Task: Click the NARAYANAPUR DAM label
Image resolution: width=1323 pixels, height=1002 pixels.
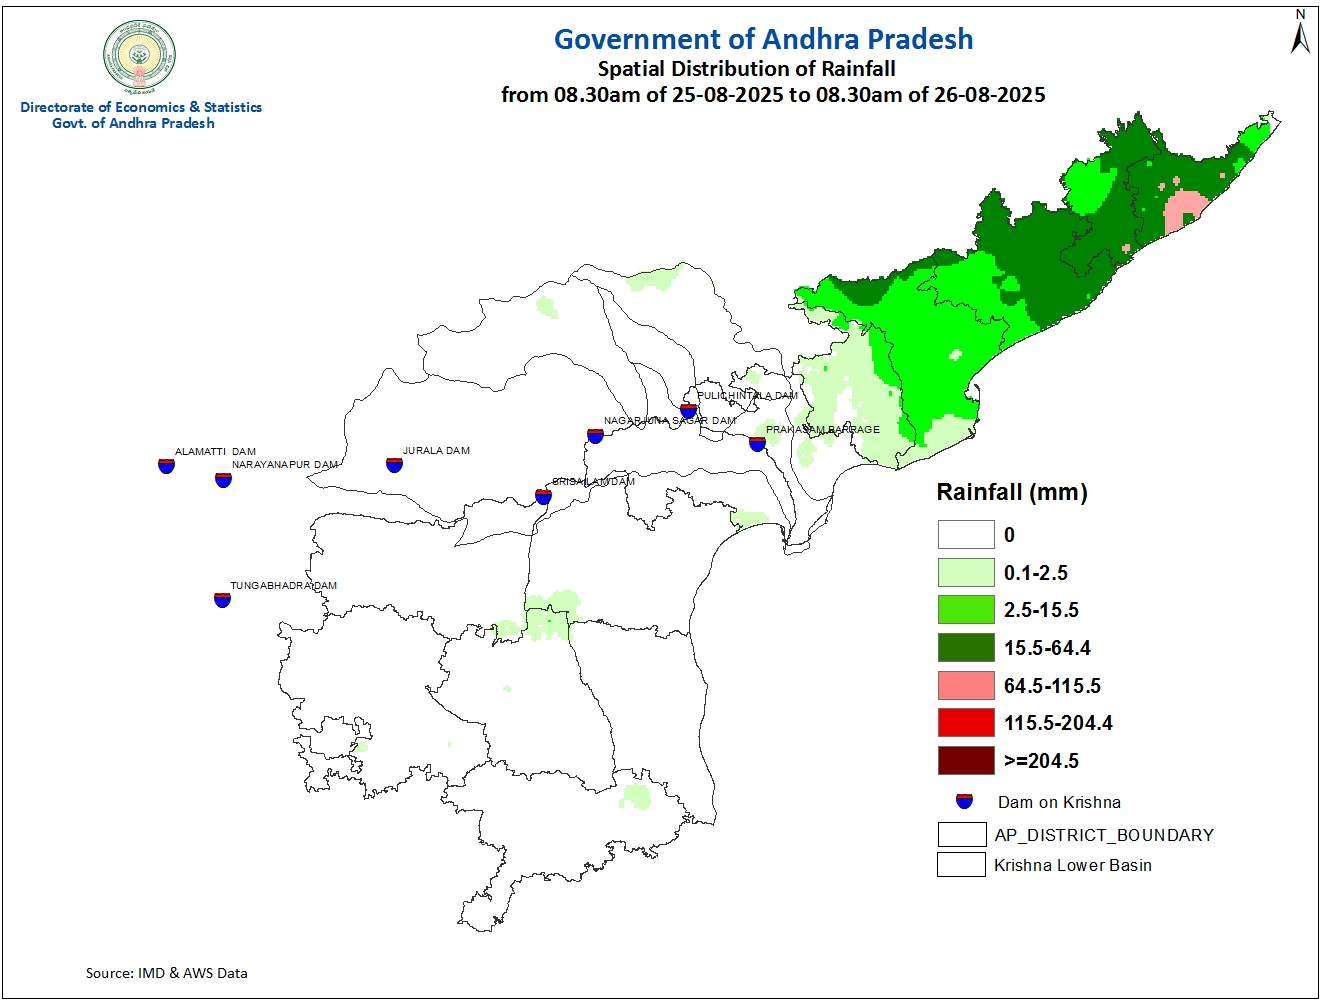Action: [285, 465]
